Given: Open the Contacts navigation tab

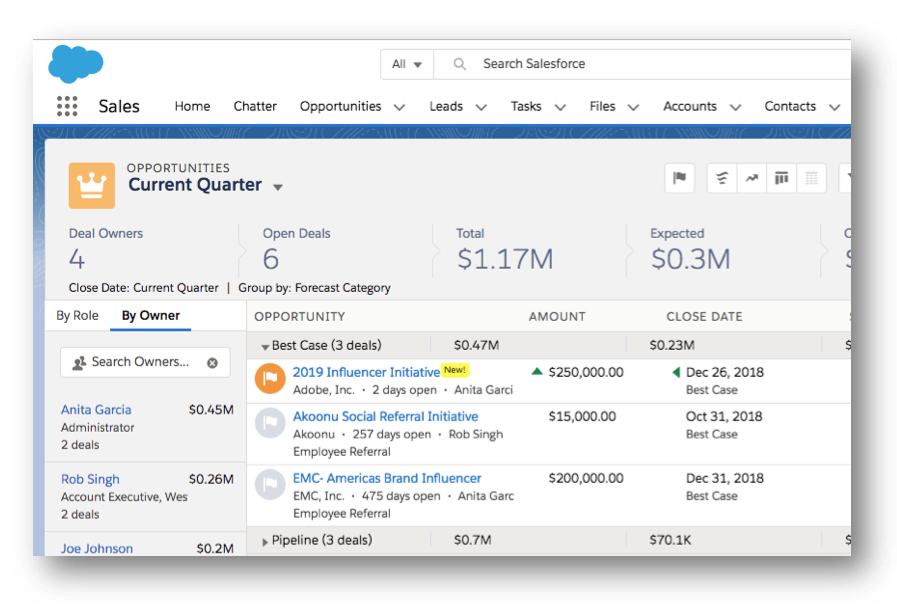Looking at the screenshot, I should click(x=790, y=106).
